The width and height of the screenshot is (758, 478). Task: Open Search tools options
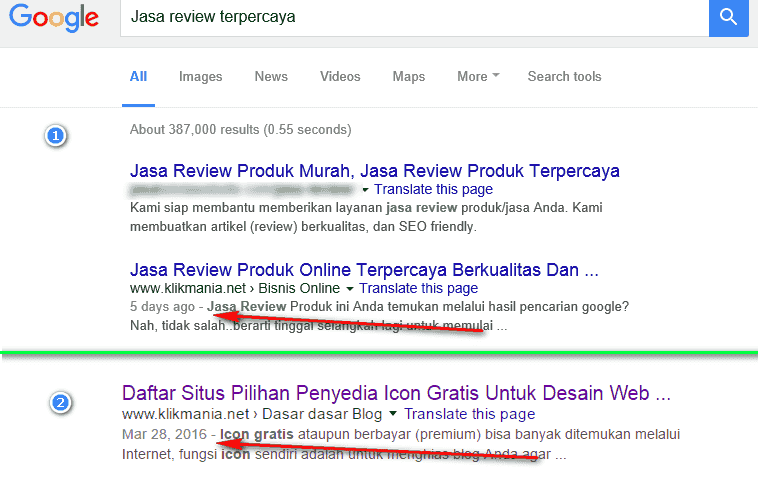click(564, 77)
